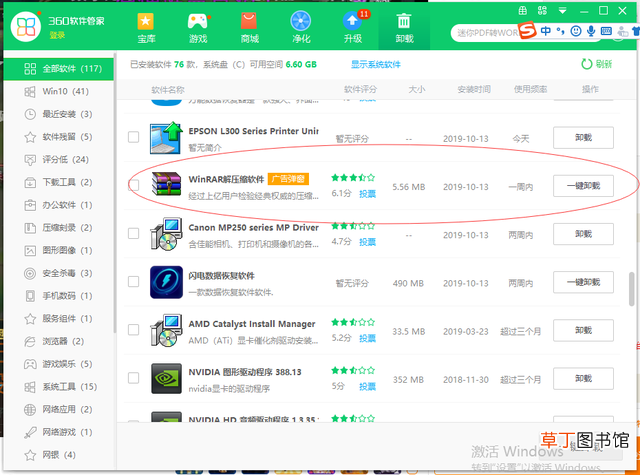
Task: Check the NVIDIA 图形驱动程序 388.13 checkbox
Action: pos(133,378)
